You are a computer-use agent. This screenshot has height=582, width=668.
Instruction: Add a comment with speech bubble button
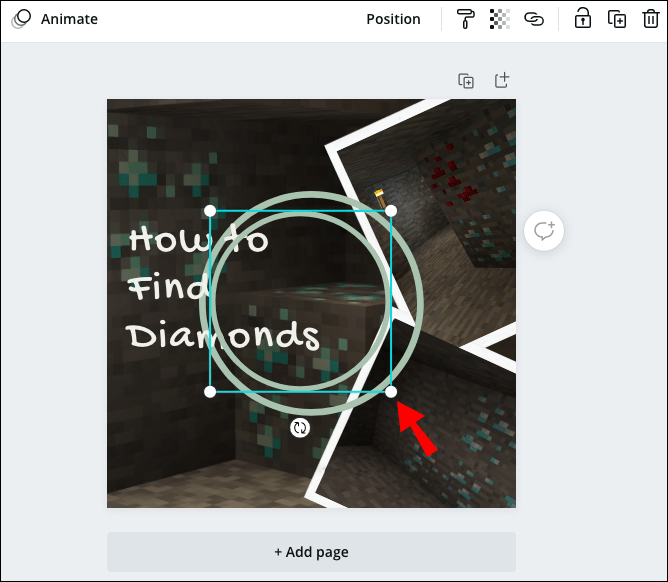click(x=544, y=230)
